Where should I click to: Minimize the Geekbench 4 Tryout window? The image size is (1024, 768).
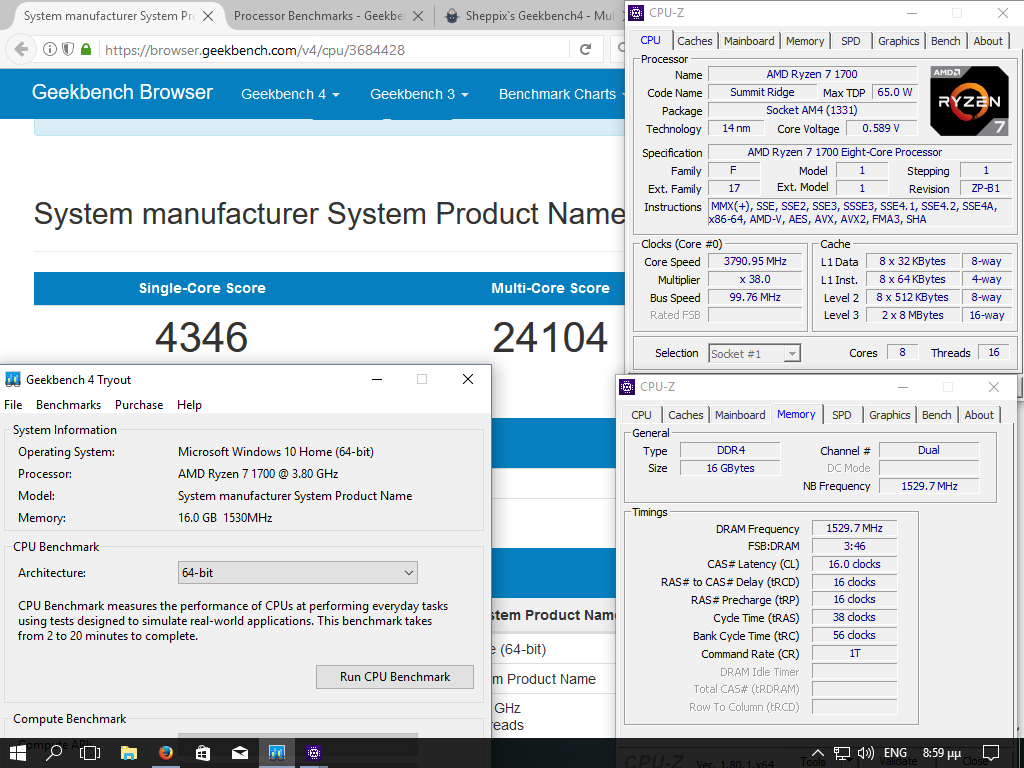click(377, 379)
